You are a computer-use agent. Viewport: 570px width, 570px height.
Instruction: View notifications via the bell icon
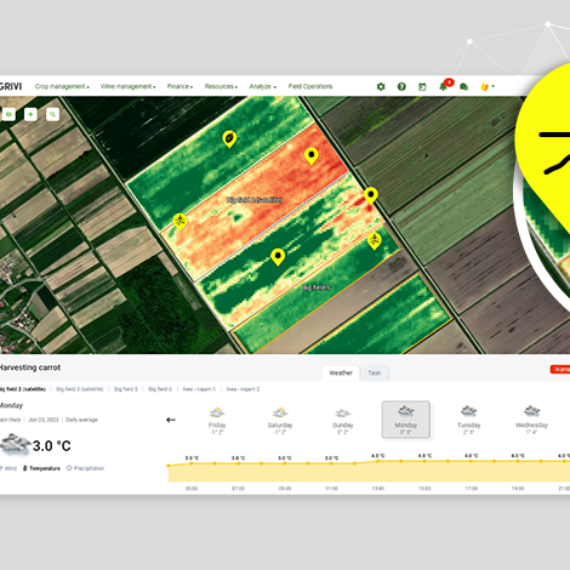(443, 87)
